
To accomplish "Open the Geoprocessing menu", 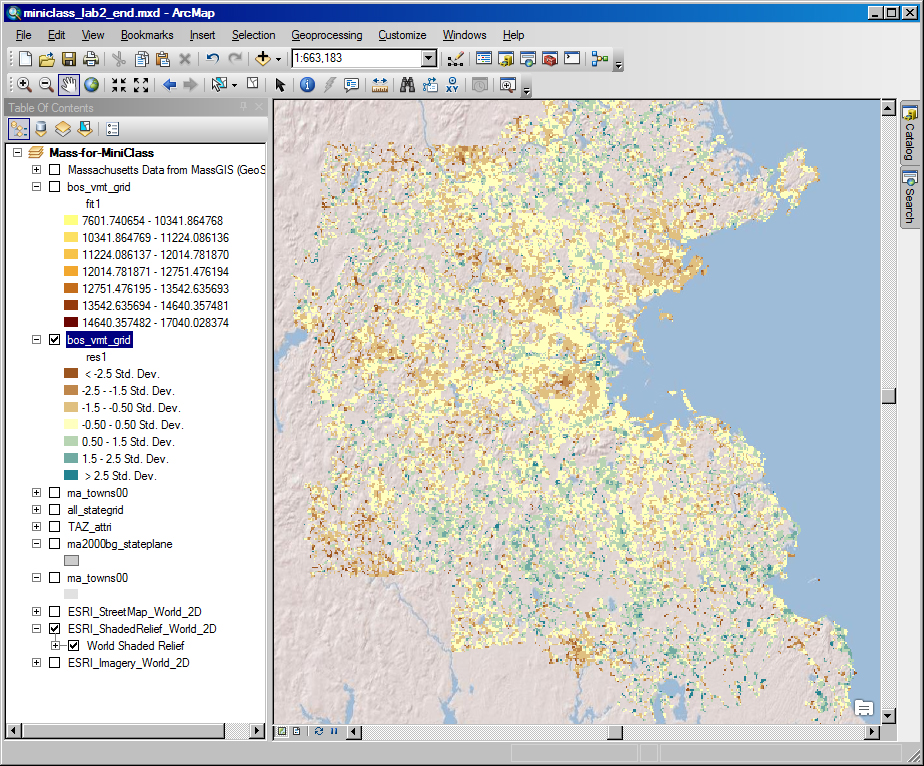I will click(326, 34).
